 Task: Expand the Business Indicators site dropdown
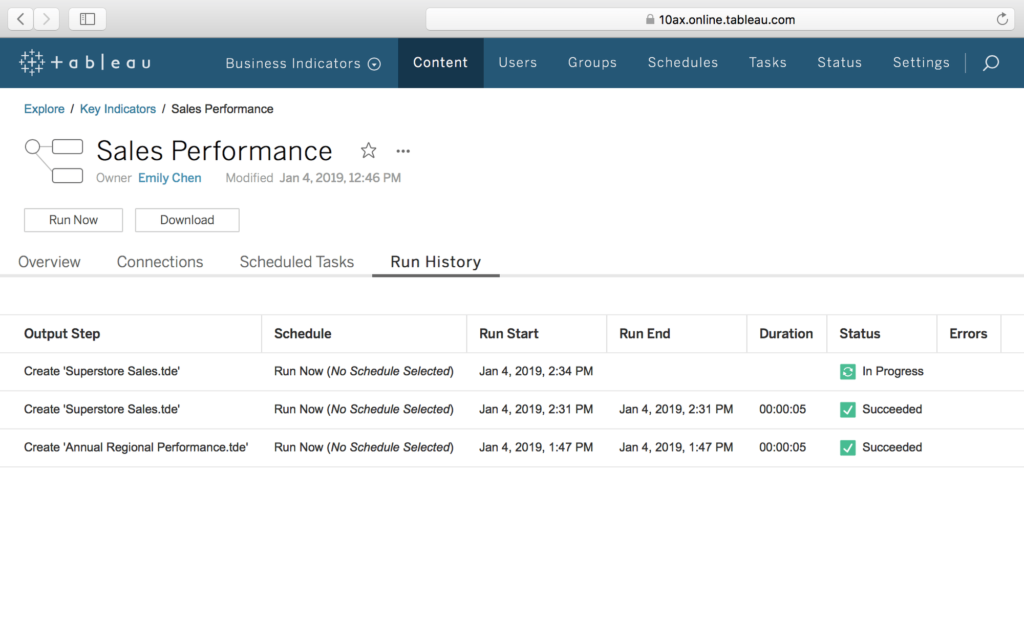(x=374, y=64)
